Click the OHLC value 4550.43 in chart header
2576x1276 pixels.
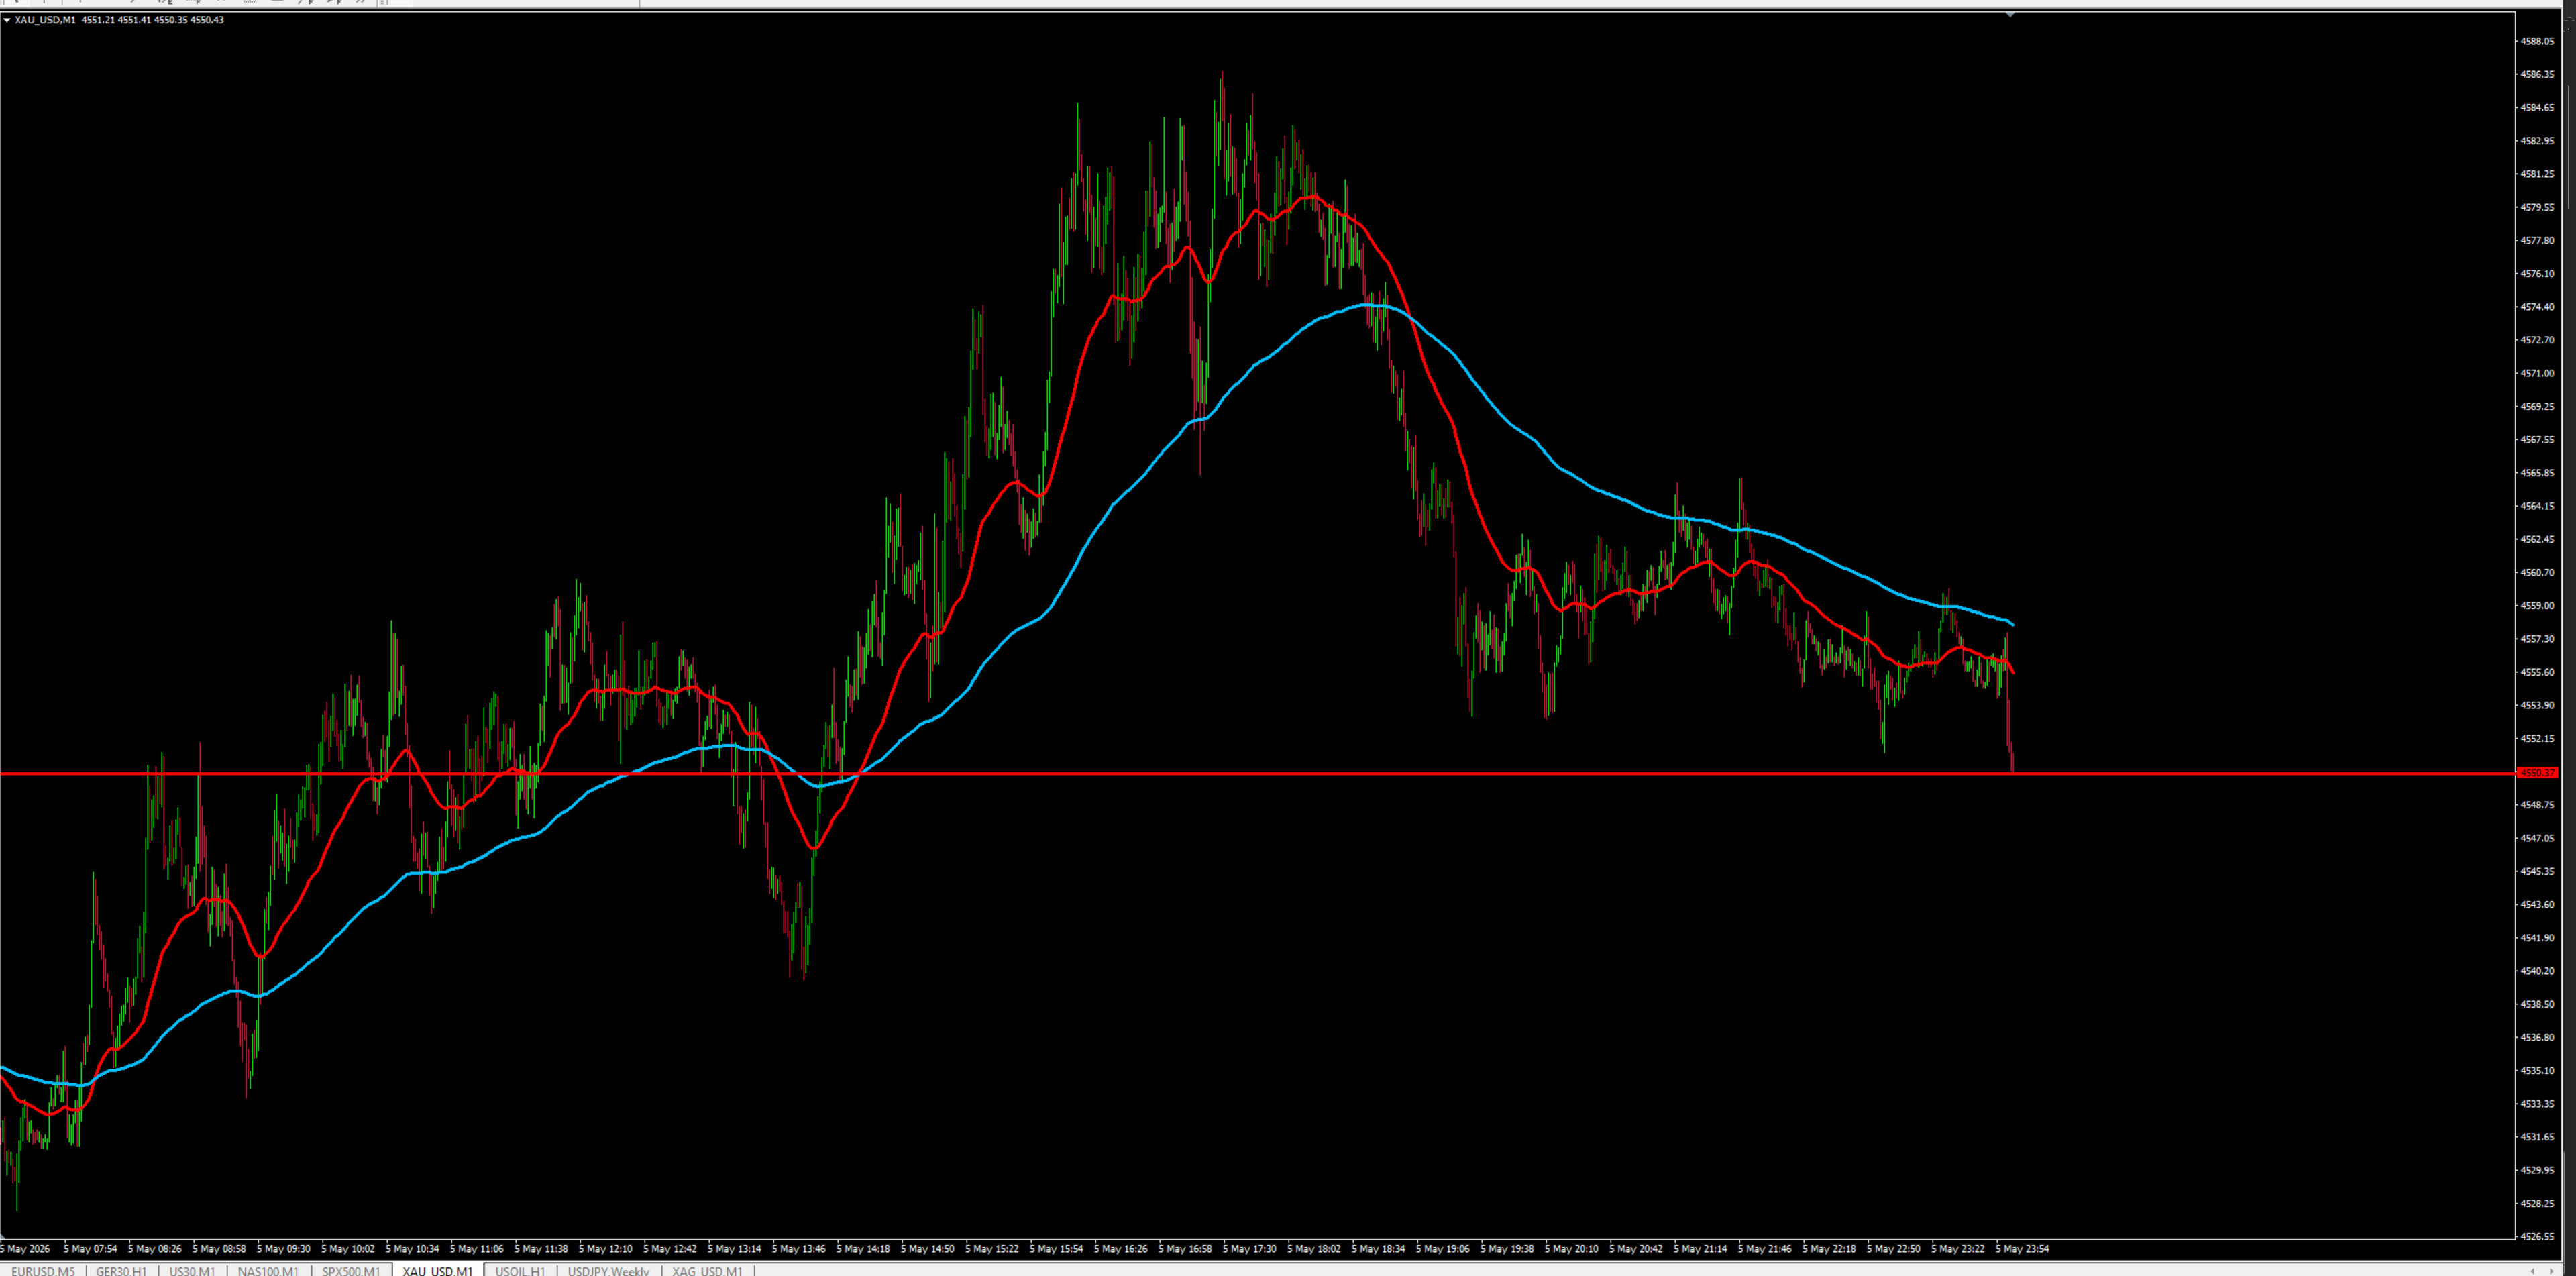[207, 20]
